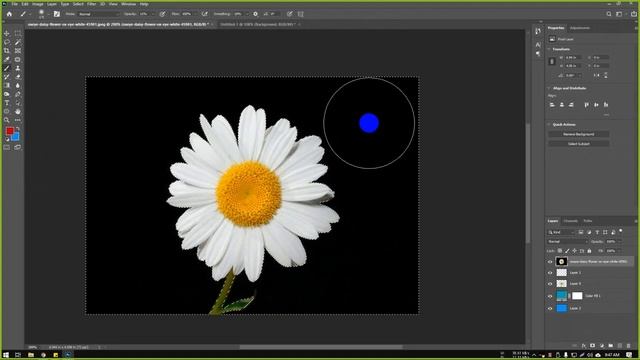
Task: Align left edges in Properties panel
Action: pyautogui.click(x=552, y=105)
